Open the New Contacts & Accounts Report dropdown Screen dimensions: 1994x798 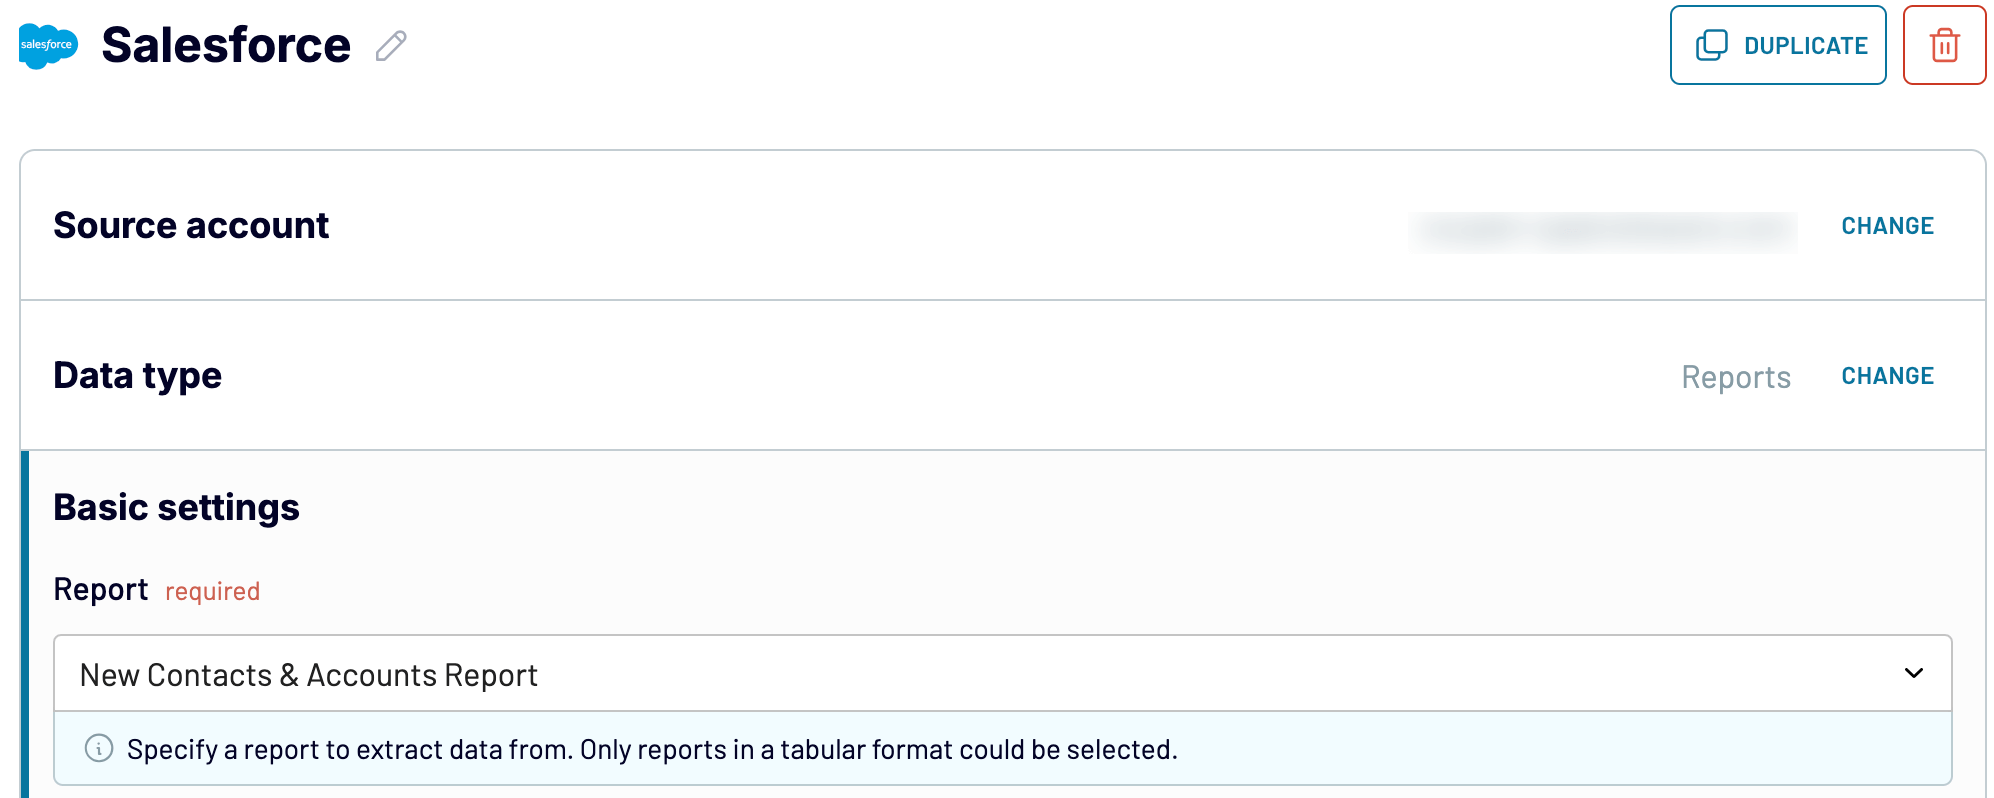point(1000,673)
